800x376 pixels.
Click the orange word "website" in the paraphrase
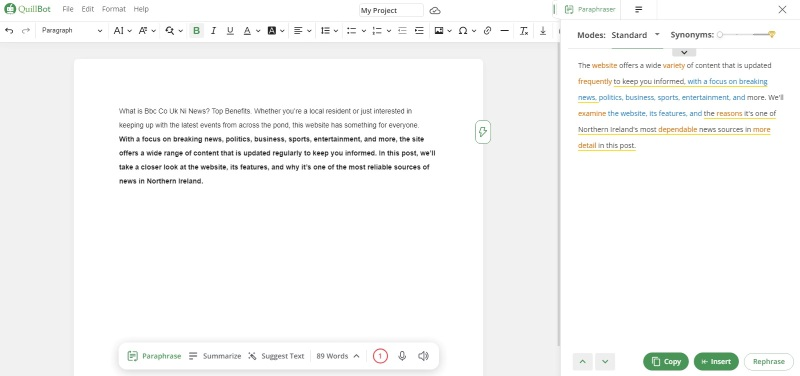605,65
